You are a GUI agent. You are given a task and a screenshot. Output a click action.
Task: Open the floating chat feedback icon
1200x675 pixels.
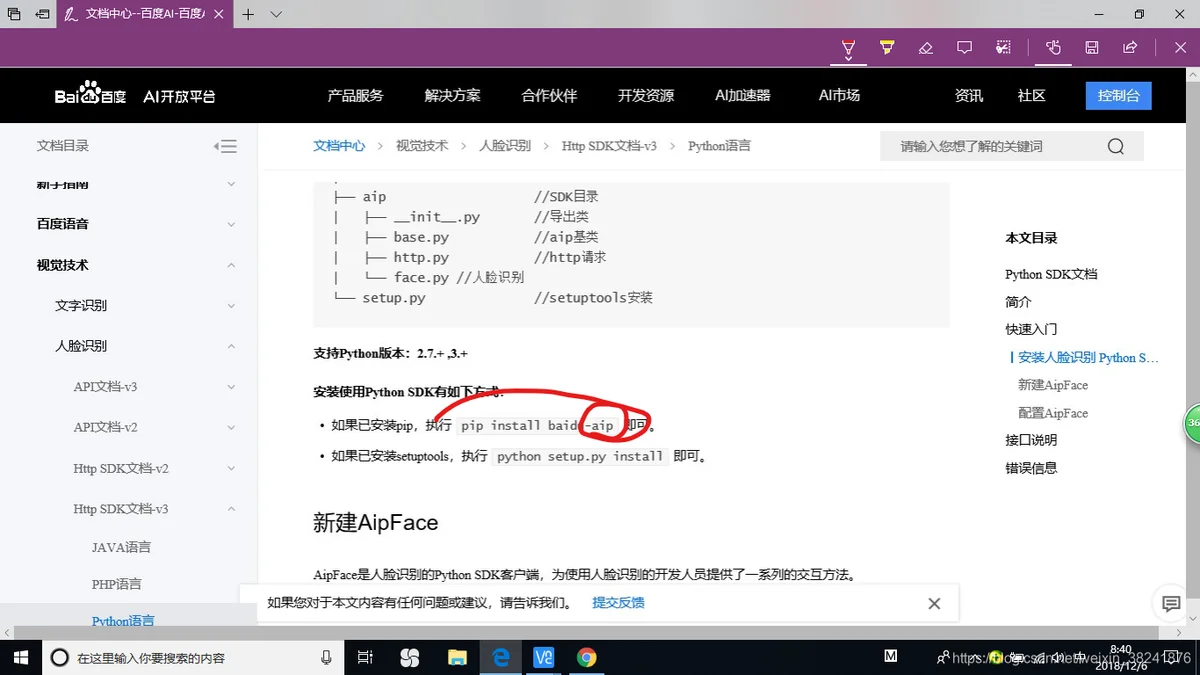tap(1170, 603)
